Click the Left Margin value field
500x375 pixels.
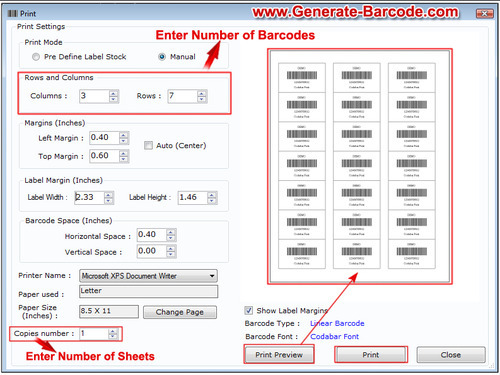(105, 138)
